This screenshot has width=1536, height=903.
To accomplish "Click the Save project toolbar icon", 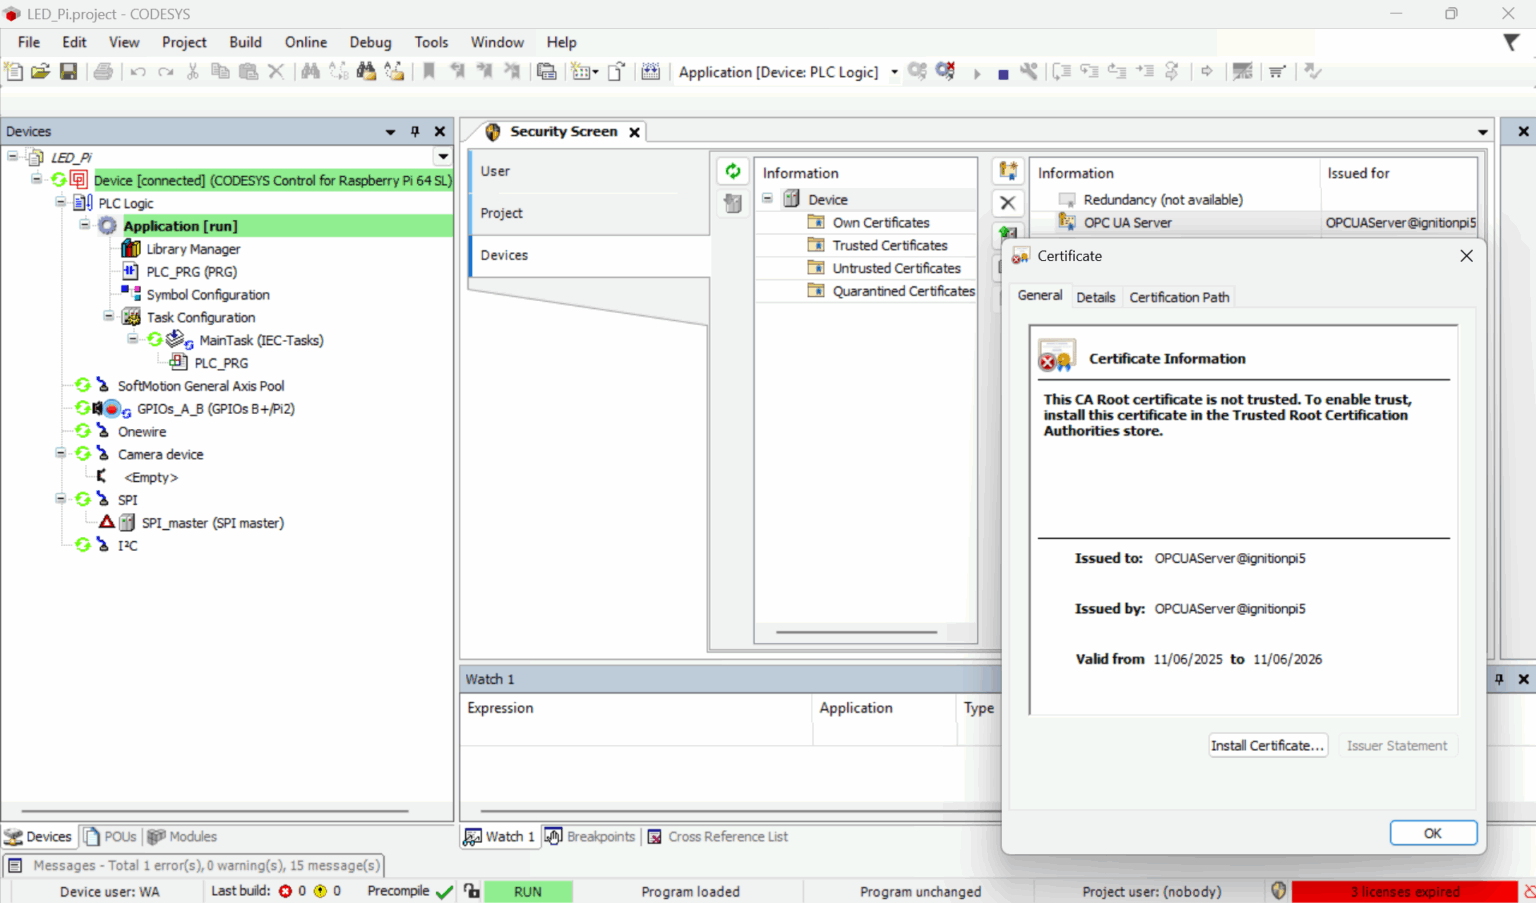I will pos(68,72).
